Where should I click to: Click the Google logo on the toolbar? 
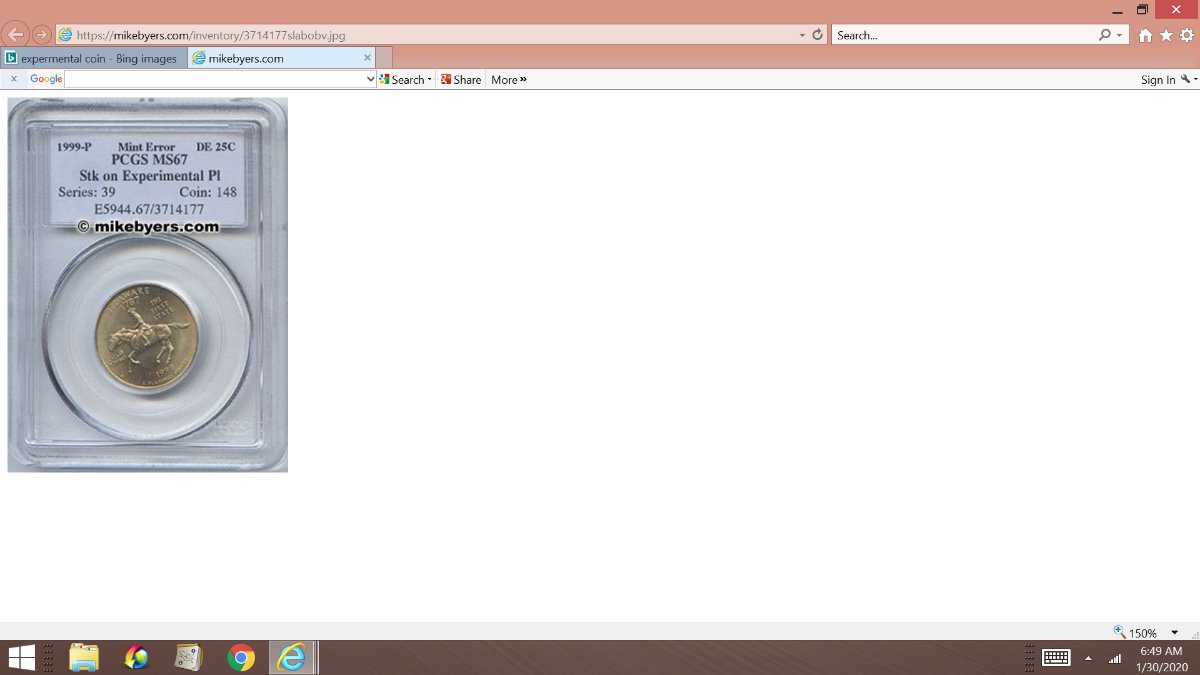pos(46,79)
